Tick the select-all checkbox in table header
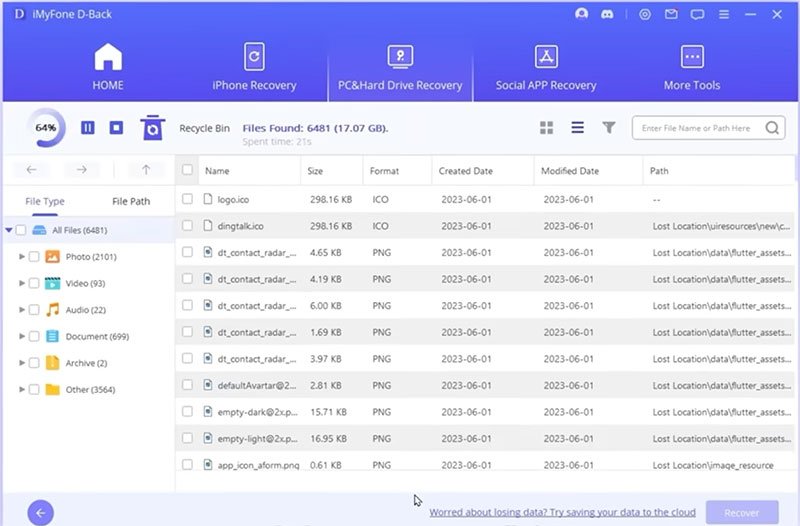This screenshot has width=800, height=526. [x=187, y=169]
